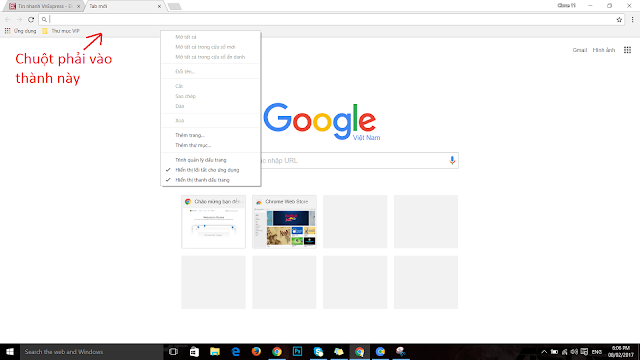The height and width of the screenshot is (360, 640).
Task: Toggle Hiển thị lối tắt cho ứng dụng
Action: (211, 170)
